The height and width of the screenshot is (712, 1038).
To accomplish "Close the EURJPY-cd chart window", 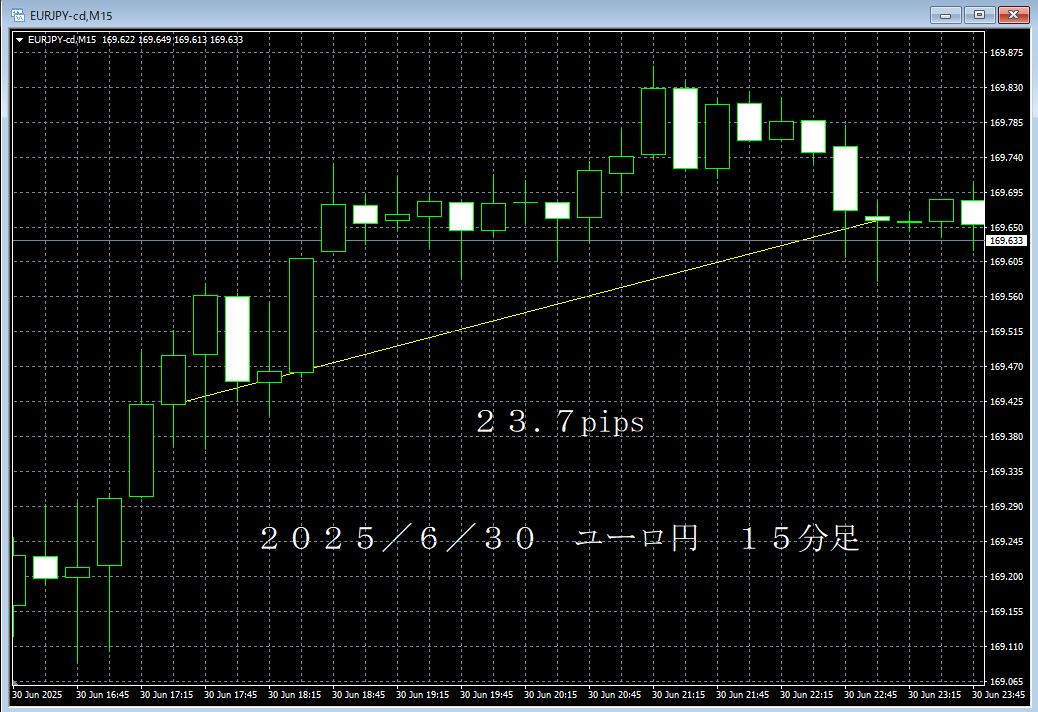I will tap(1012, 14).
